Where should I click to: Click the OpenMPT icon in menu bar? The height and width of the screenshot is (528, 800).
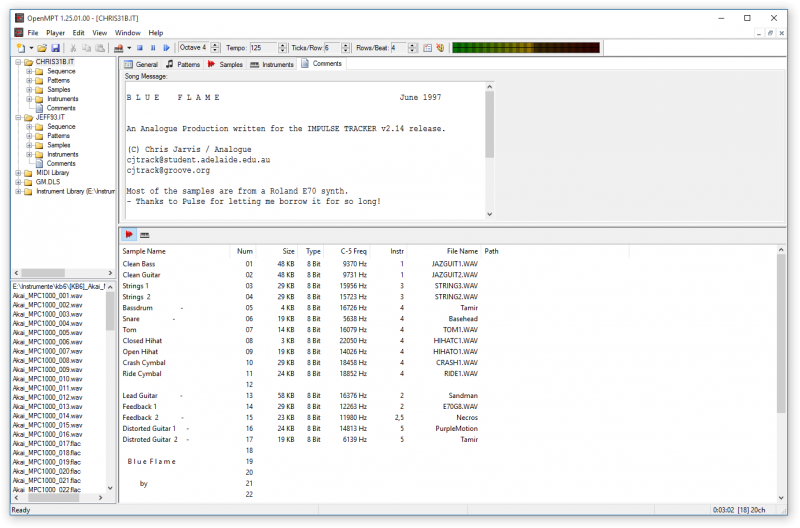(19, 33)
